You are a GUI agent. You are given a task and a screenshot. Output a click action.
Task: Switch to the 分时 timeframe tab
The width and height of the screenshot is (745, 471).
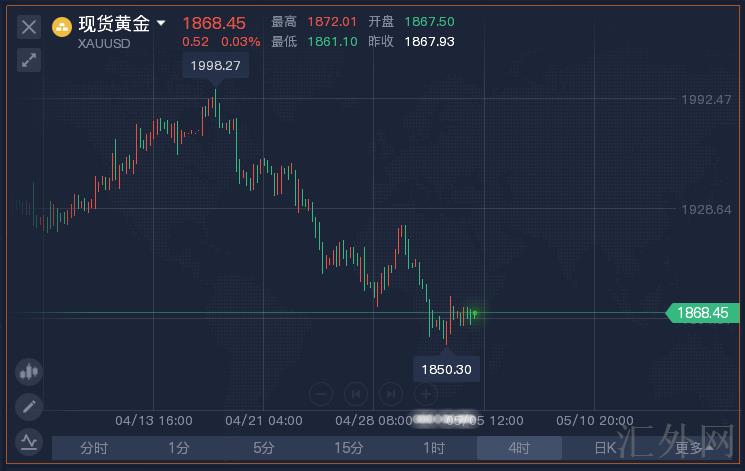click(94, 448)
